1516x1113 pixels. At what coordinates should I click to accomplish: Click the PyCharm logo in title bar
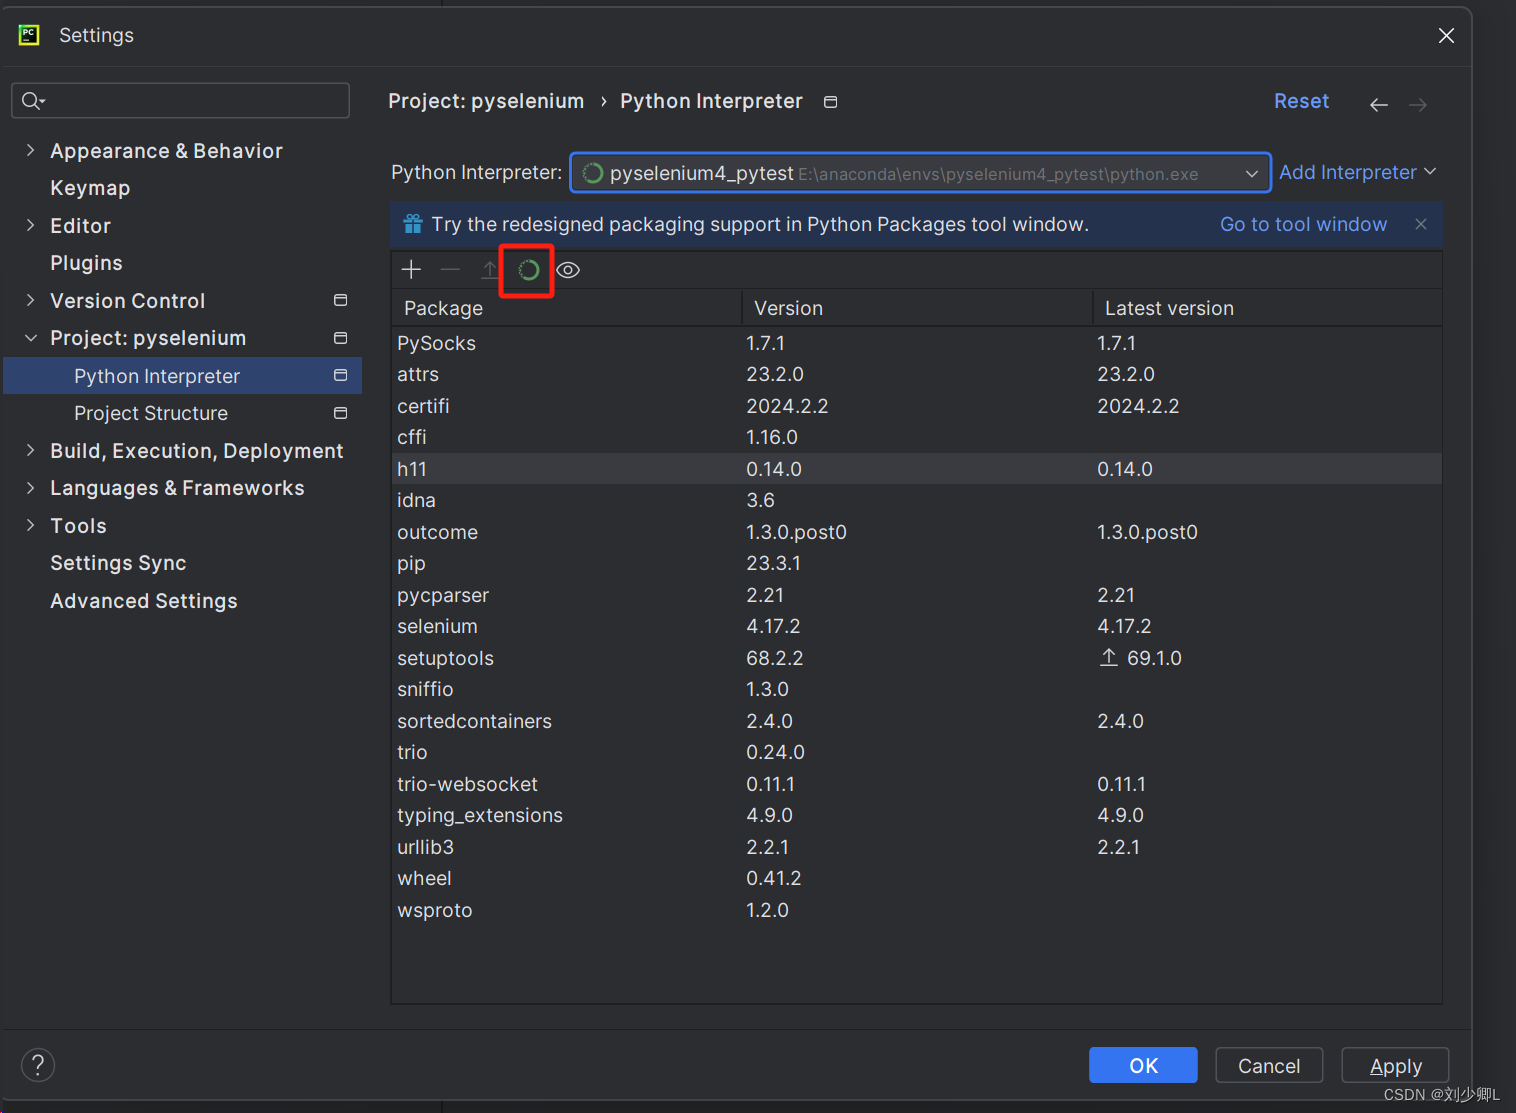tap(29, 35)
